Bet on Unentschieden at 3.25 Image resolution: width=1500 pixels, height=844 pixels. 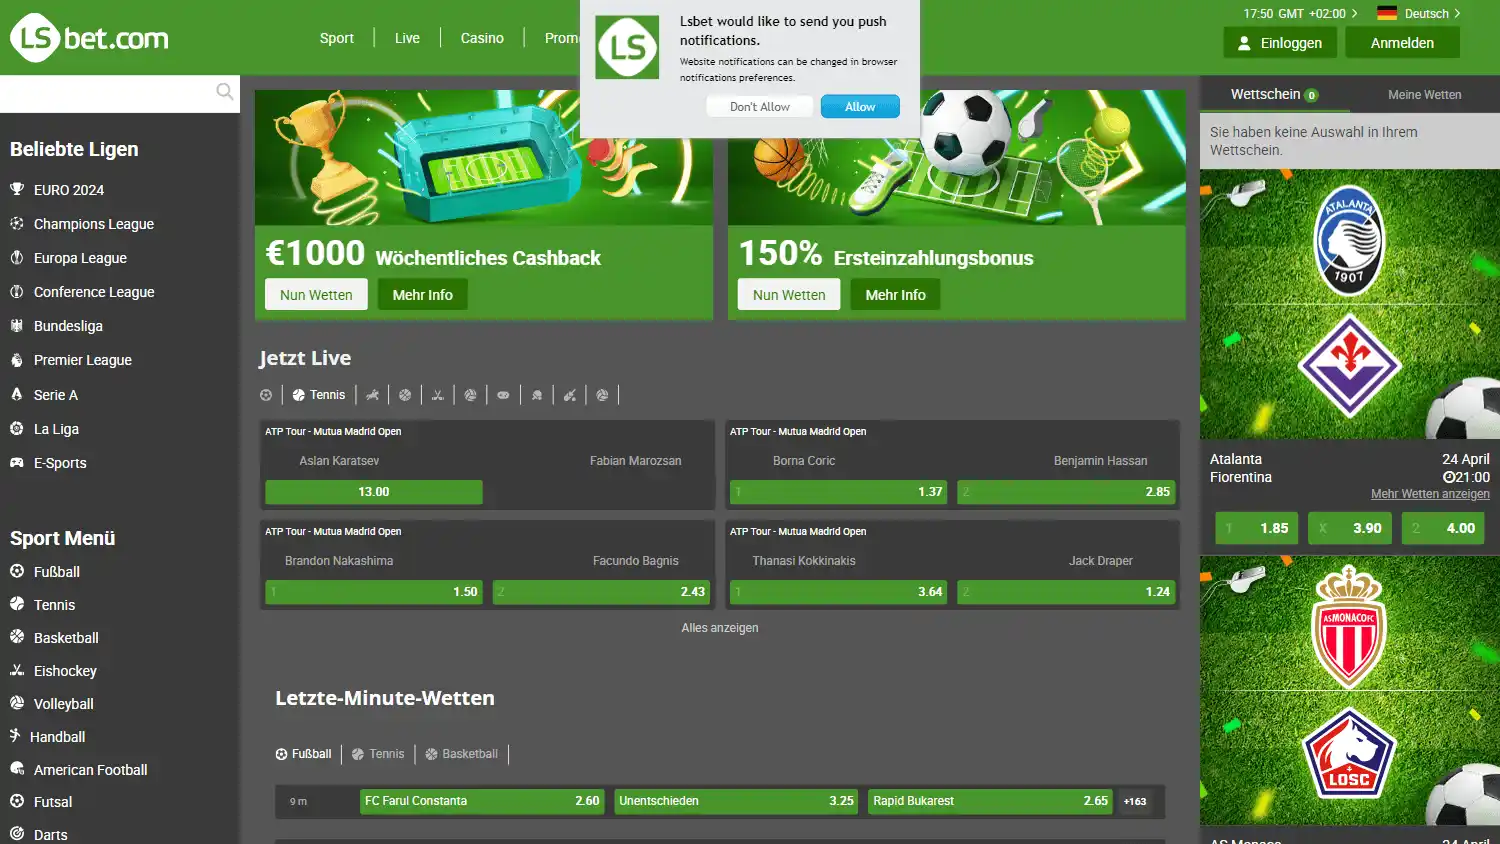[x=736, y=801]
